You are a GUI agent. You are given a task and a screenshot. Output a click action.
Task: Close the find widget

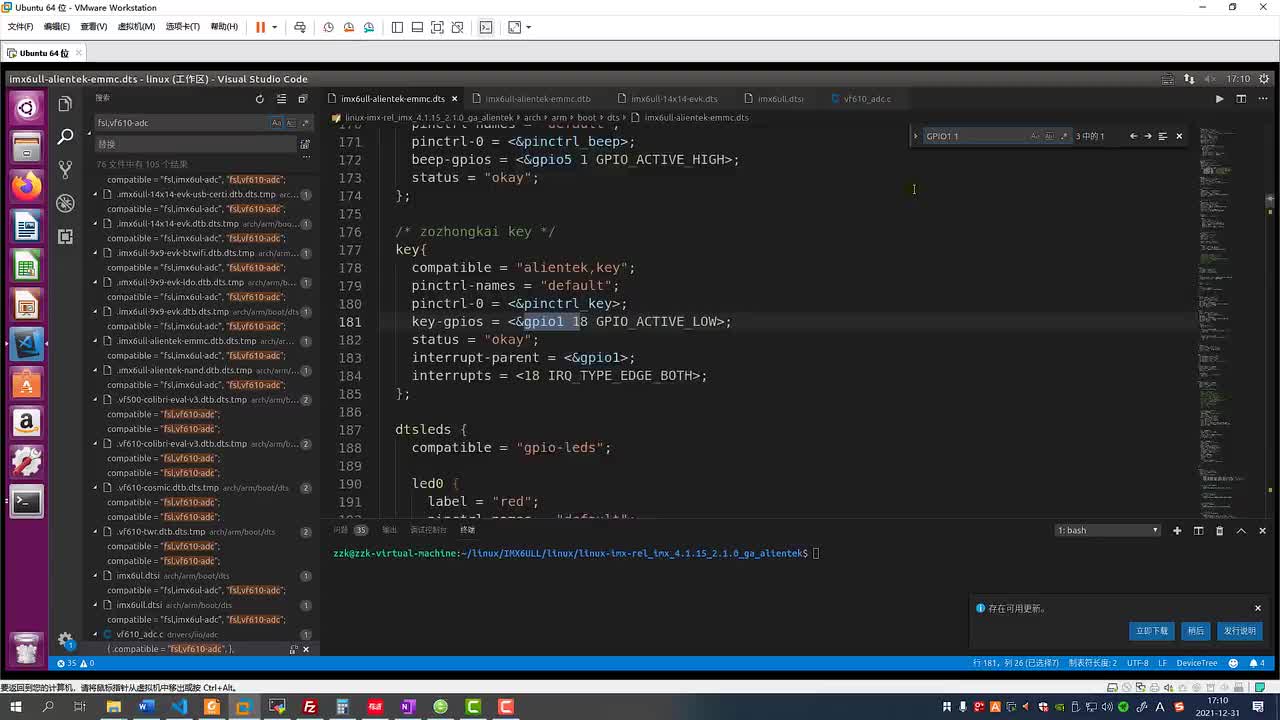tap(1179, 136)
